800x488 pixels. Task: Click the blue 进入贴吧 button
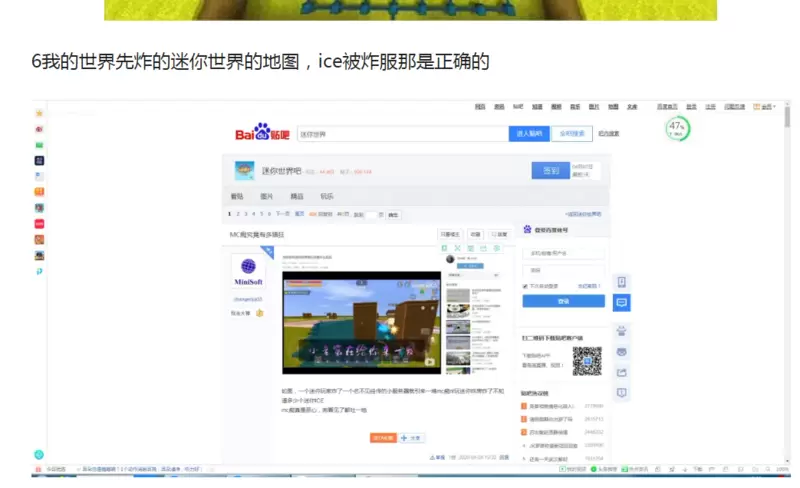coord(529,134)
